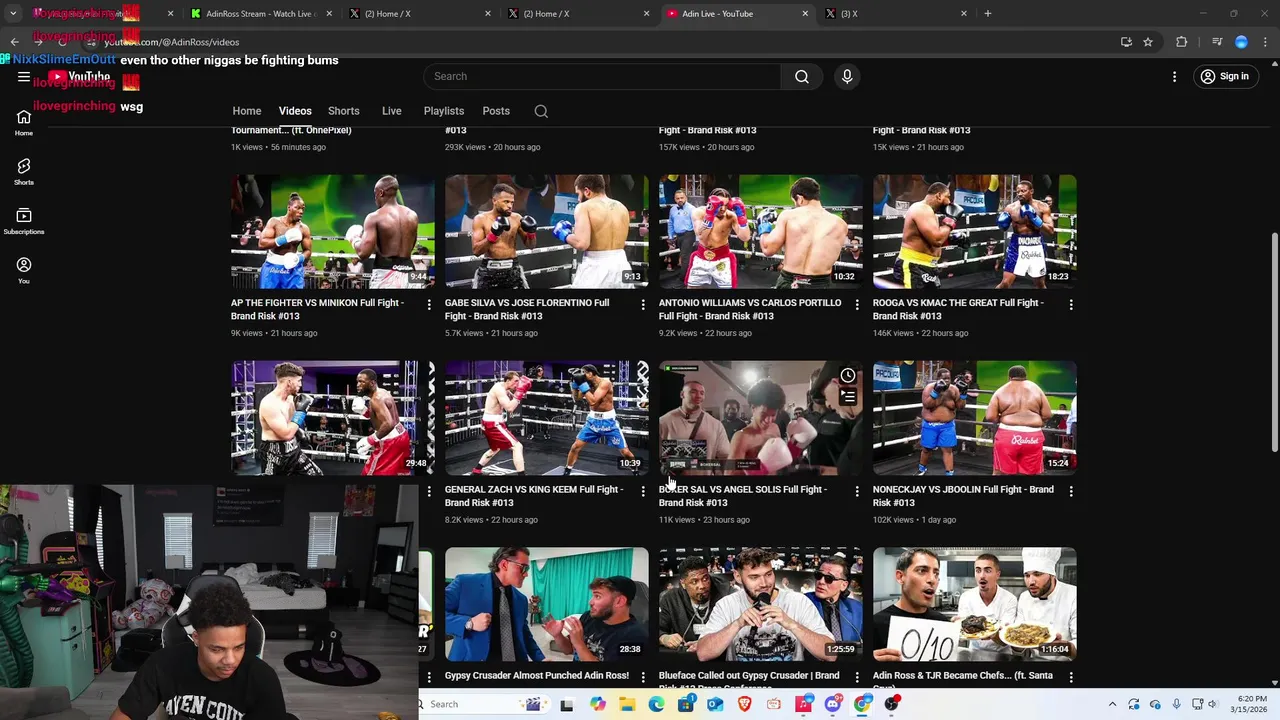Open options for NONECKJAY VS JBOOLIN video
Image resolution: width=1280 pixels, height=720 pixels.
tap(1071, 491)
